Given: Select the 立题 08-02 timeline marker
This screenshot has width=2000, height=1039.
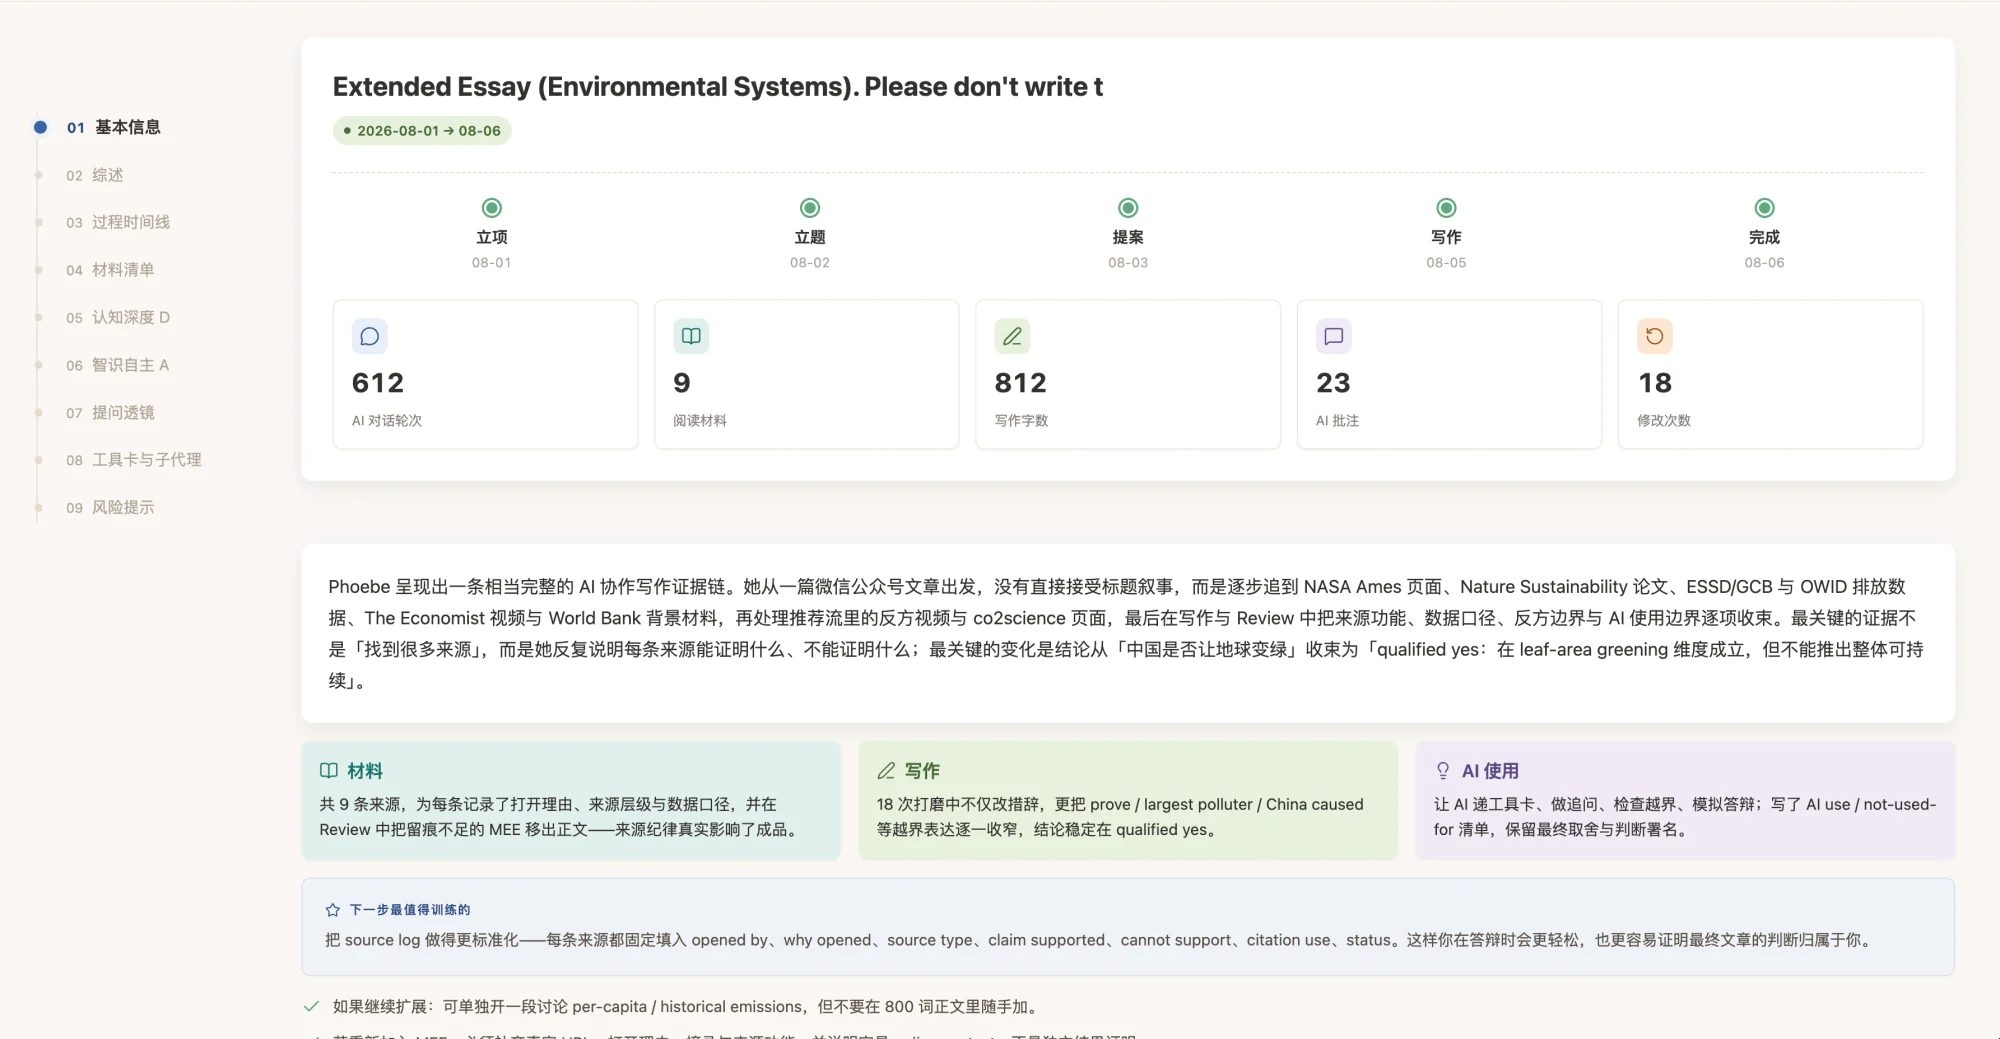Looking at the screenshot, I should [810, 208].
